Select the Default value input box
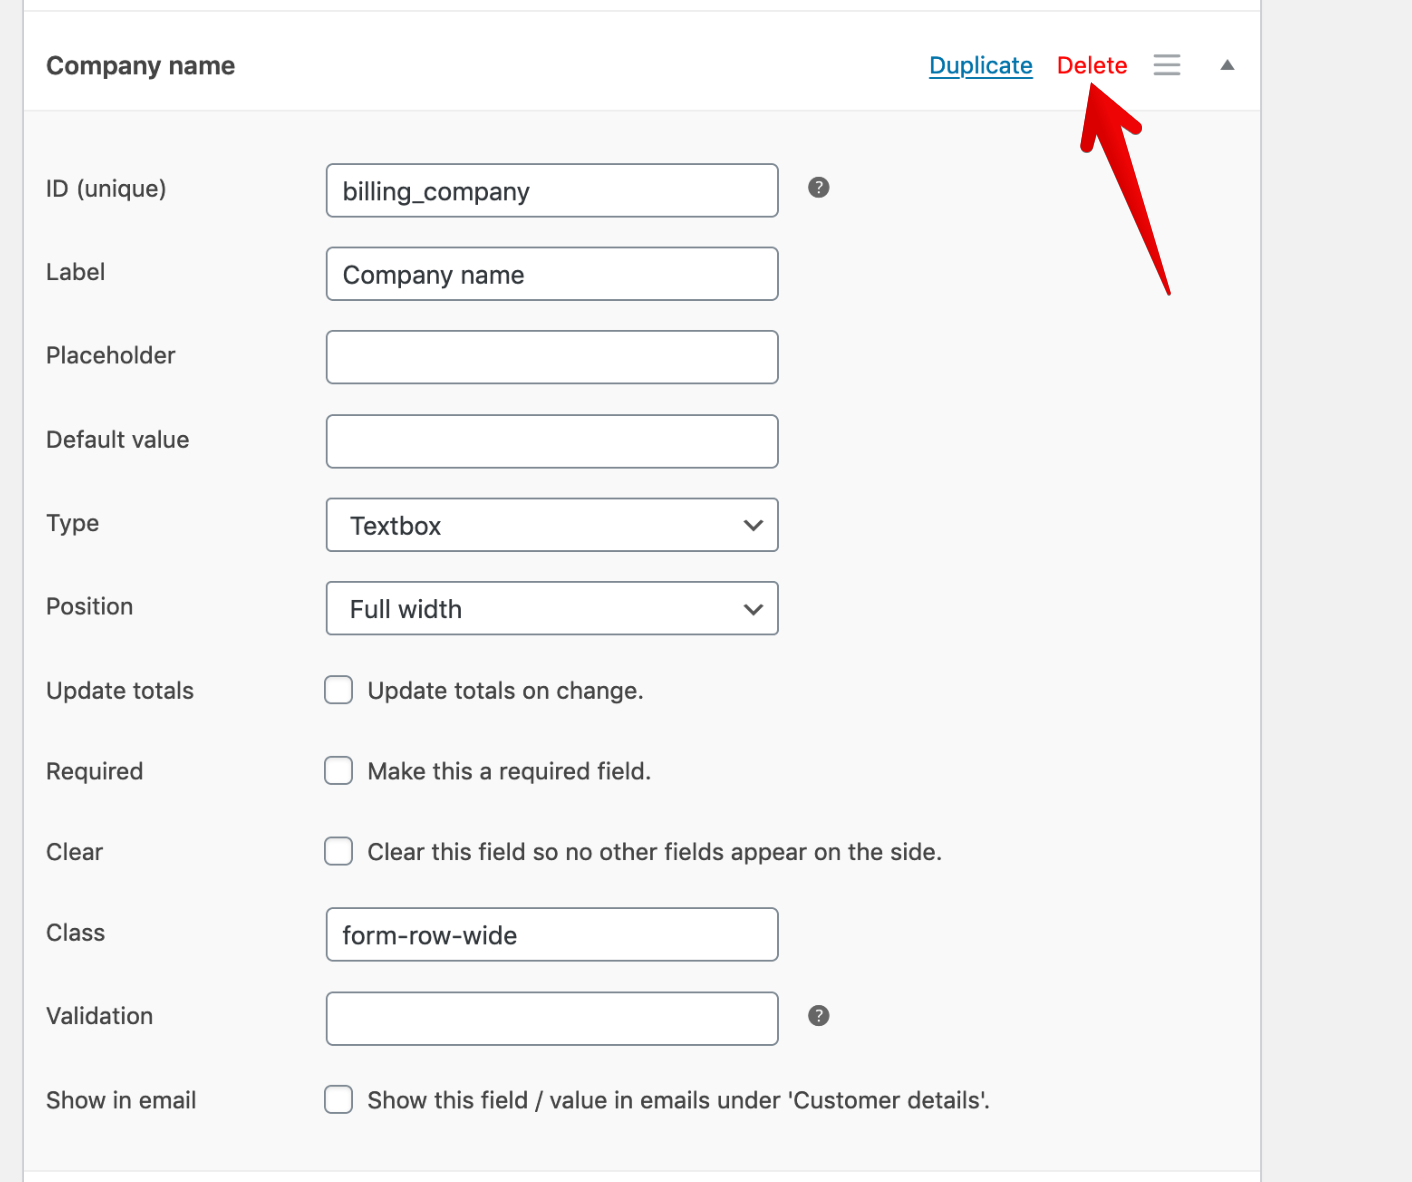This screenshot has height=1182, width=1412. (552, 441)
